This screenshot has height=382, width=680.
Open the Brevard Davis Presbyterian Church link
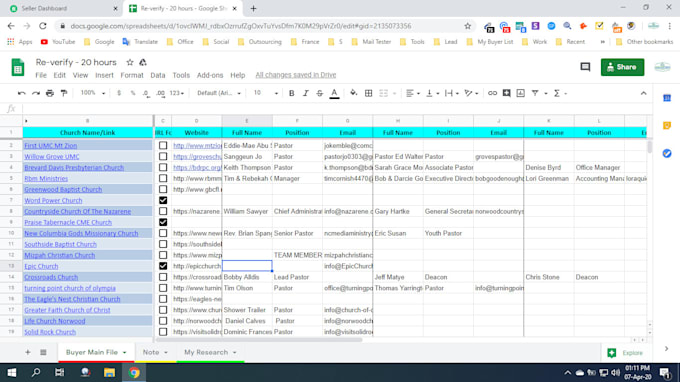click(74, 167)
